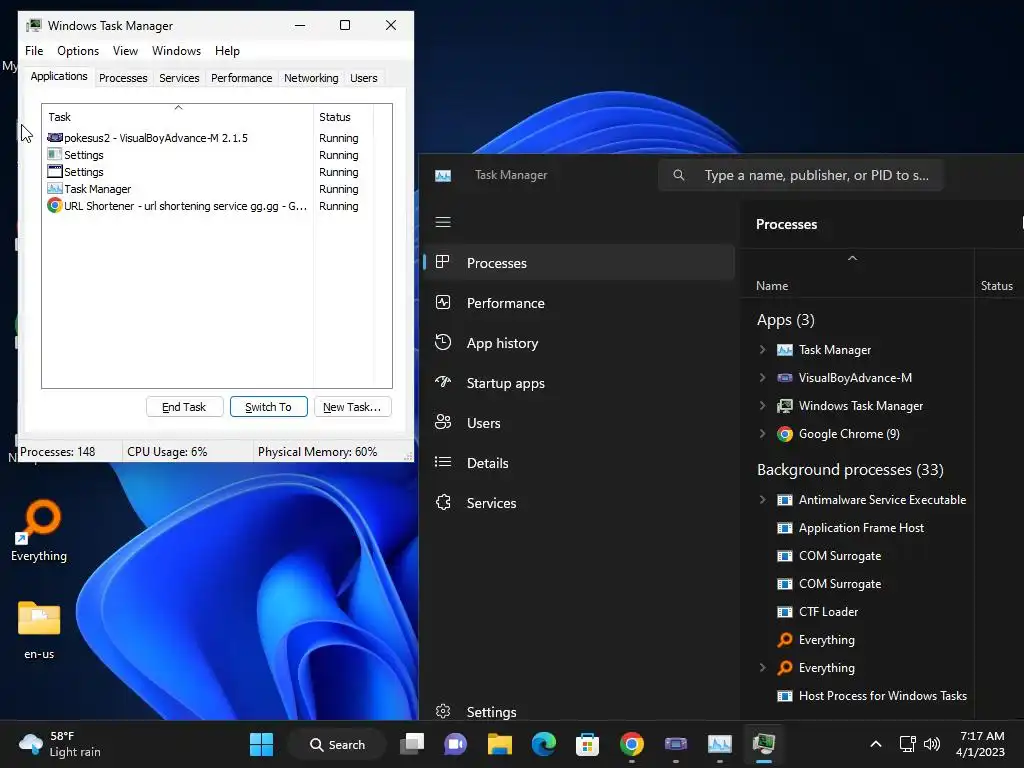This screenshot has width=1024, height=768.
Task: Open File Explorer from the taskbar
Action: tap(500, 744)
